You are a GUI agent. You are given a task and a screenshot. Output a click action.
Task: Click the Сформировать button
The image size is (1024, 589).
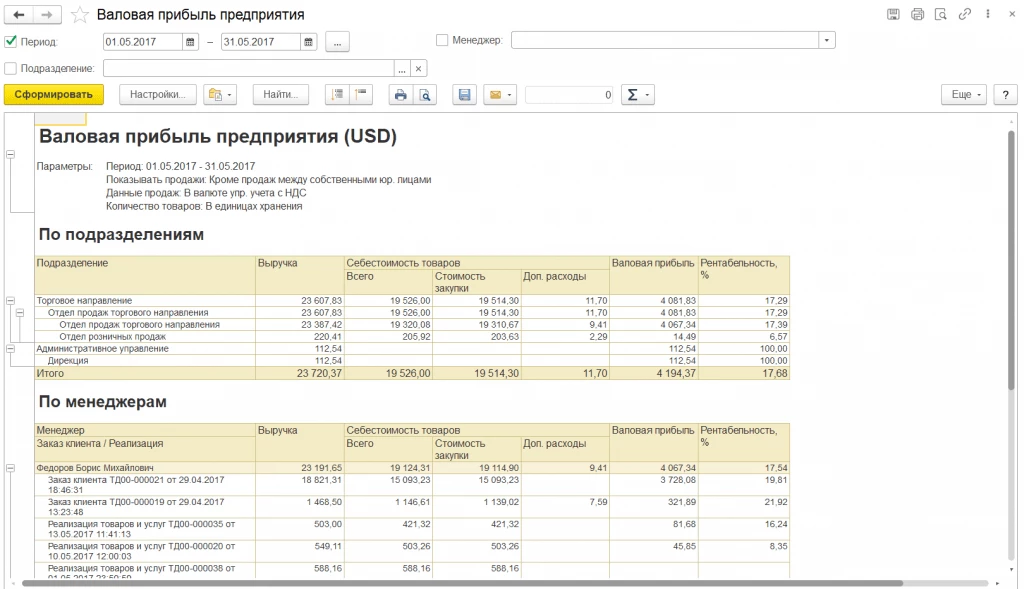click(x=54, y=95)
